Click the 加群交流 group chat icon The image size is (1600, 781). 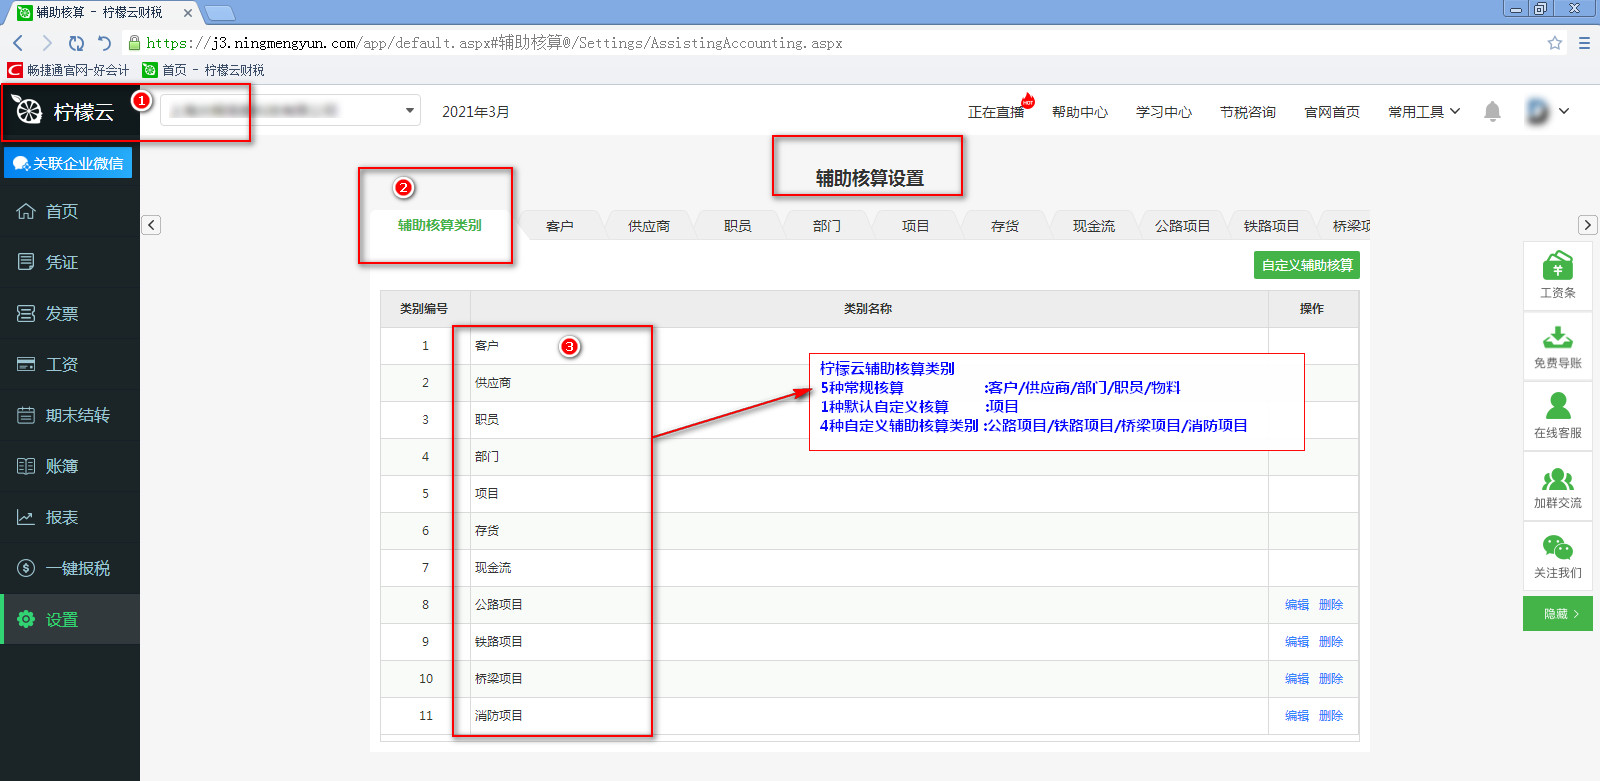(1557, 479)
